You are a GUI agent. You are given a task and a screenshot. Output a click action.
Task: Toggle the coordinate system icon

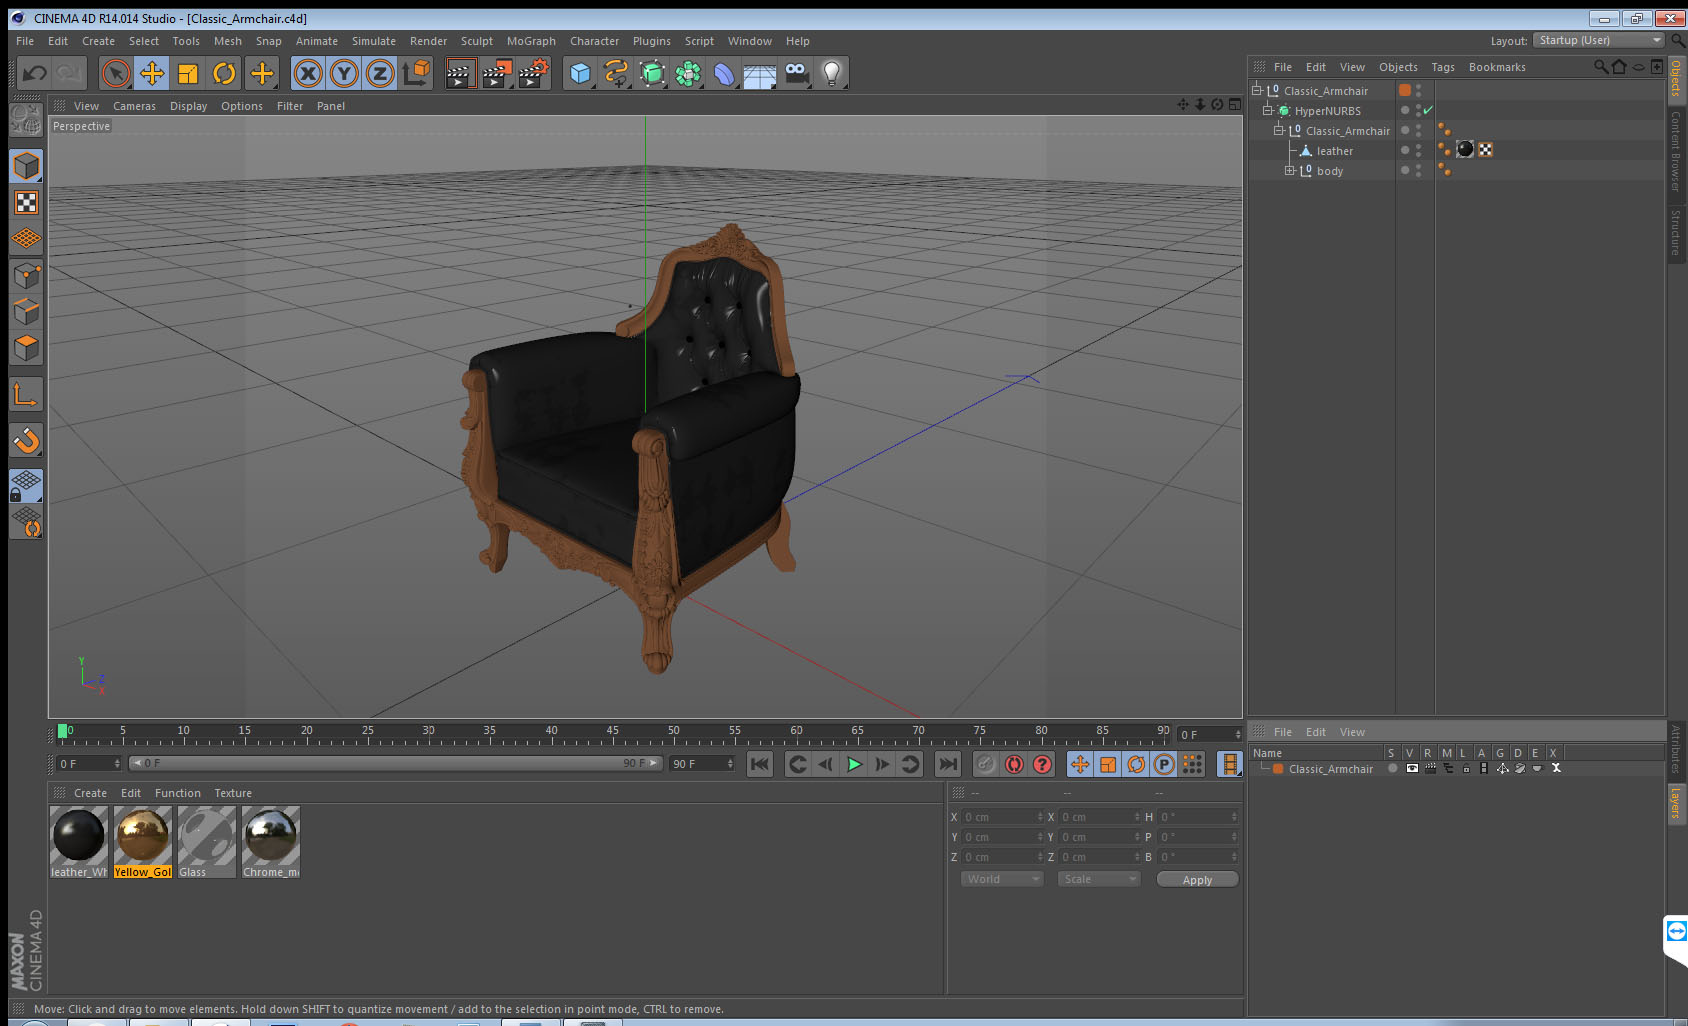tap(416, 73)
